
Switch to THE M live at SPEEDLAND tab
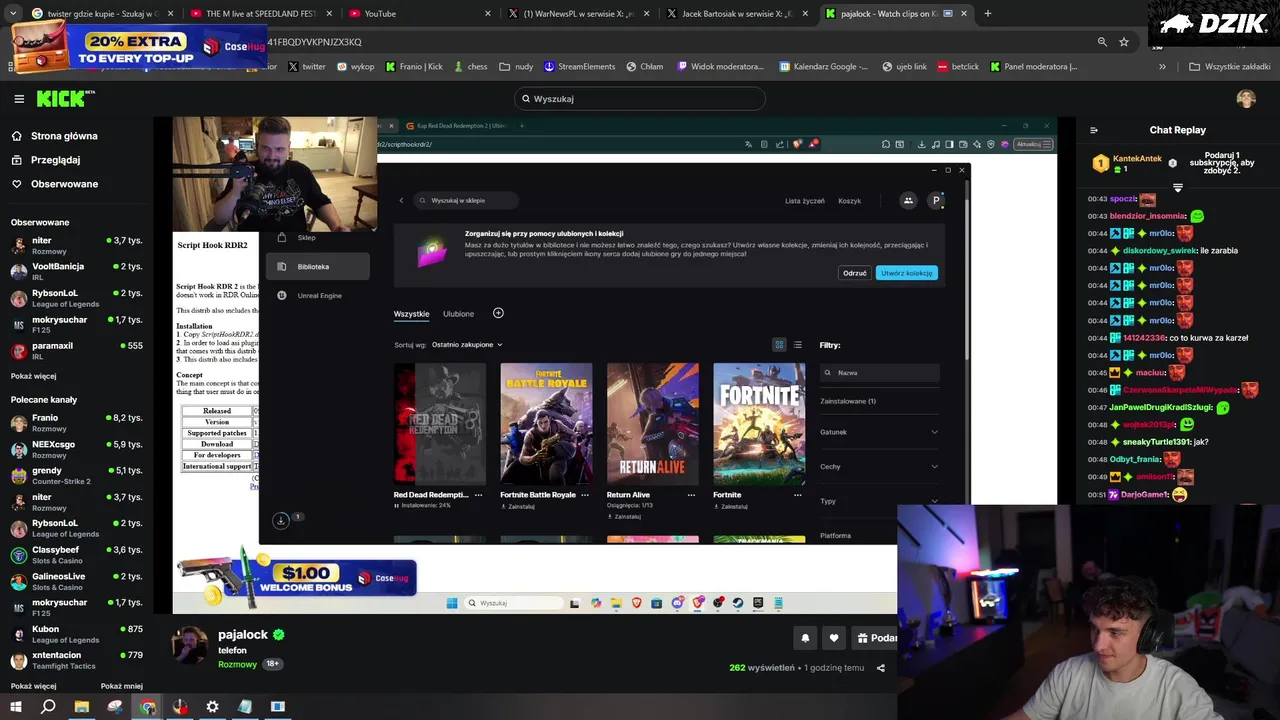[260, 13]
